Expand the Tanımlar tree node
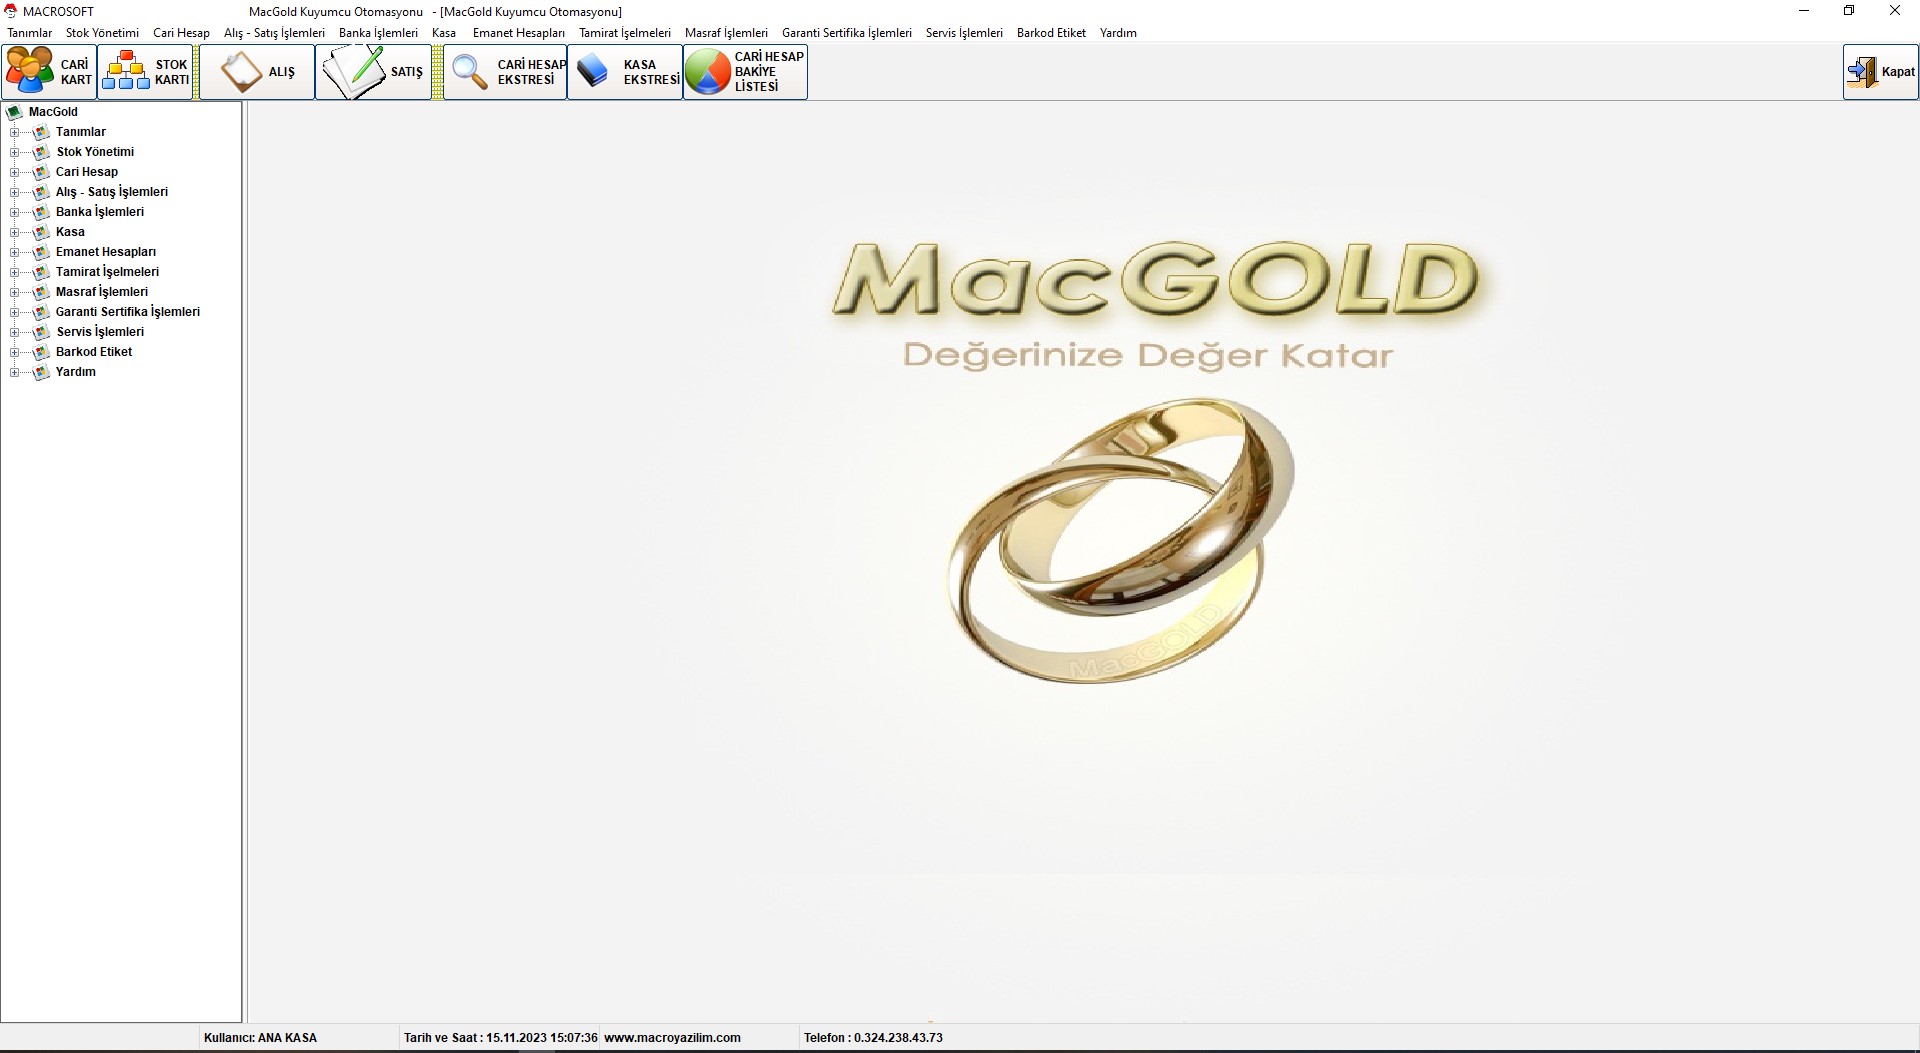1920x1053 pixels. point(14,132)
